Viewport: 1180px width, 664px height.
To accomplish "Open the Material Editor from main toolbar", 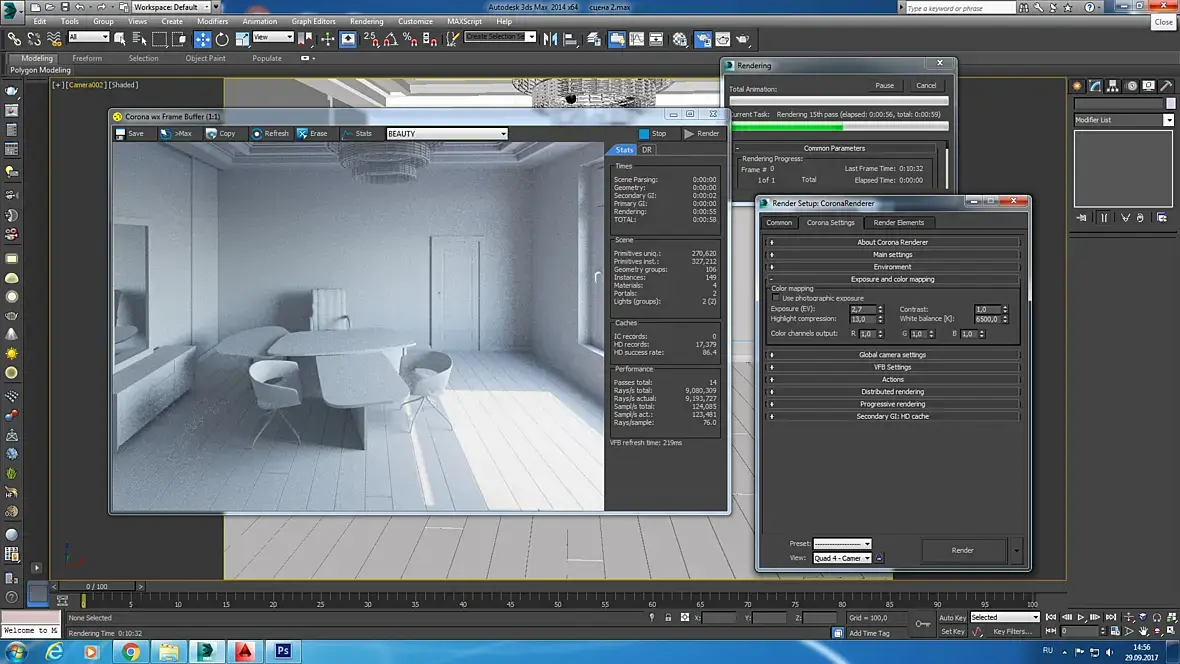I will click(x=680, y=39).
